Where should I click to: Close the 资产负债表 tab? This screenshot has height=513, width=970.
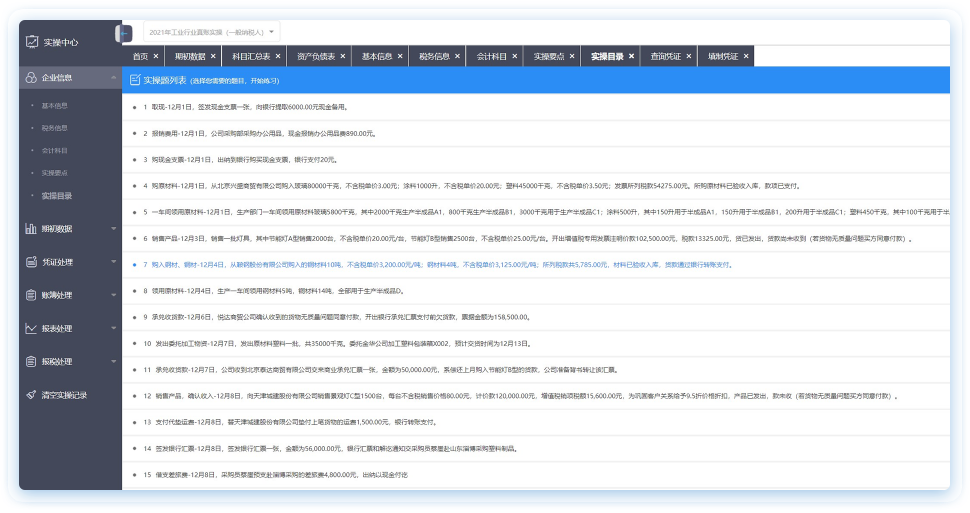[343, 56]
